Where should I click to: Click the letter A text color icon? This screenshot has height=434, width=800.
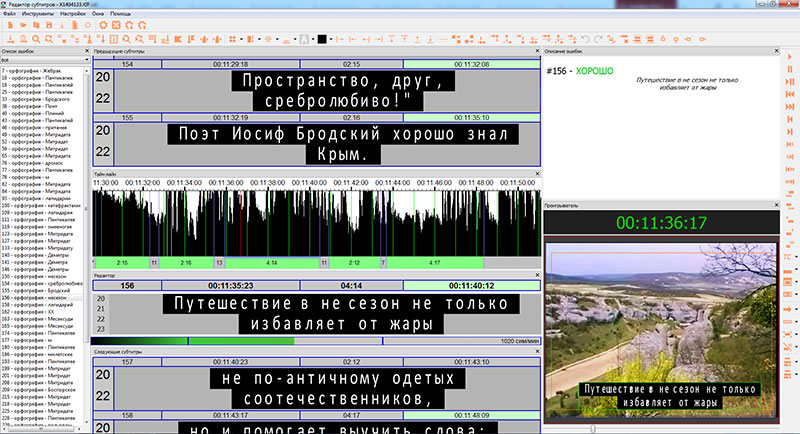pyautogui.click(x=304, y=39)
